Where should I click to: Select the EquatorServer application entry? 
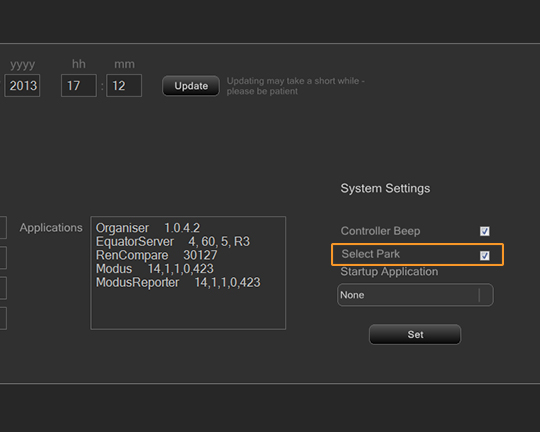tap(173, 241)
